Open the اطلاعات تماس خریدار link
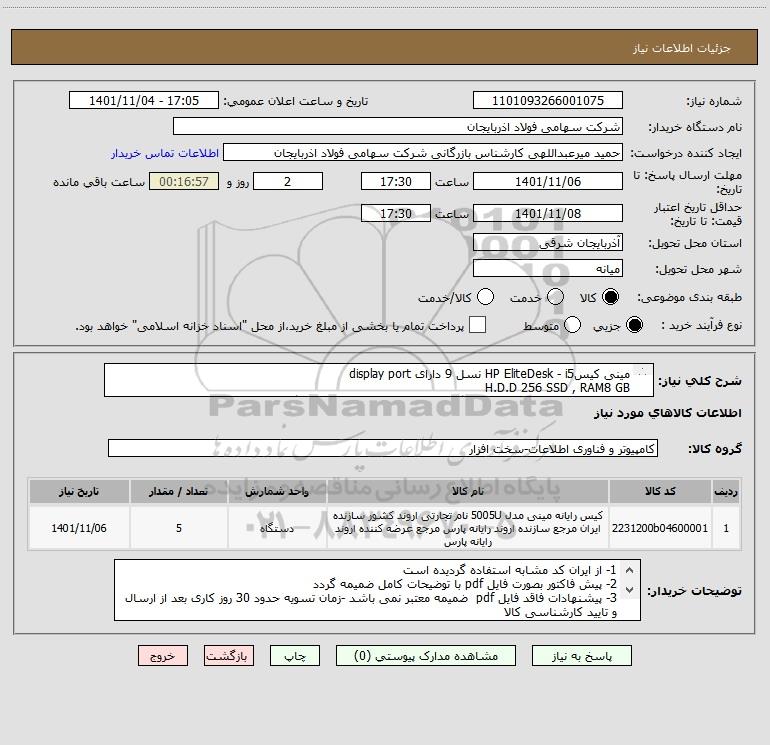This screenshot has width=770, height=745. pos(165,153)
